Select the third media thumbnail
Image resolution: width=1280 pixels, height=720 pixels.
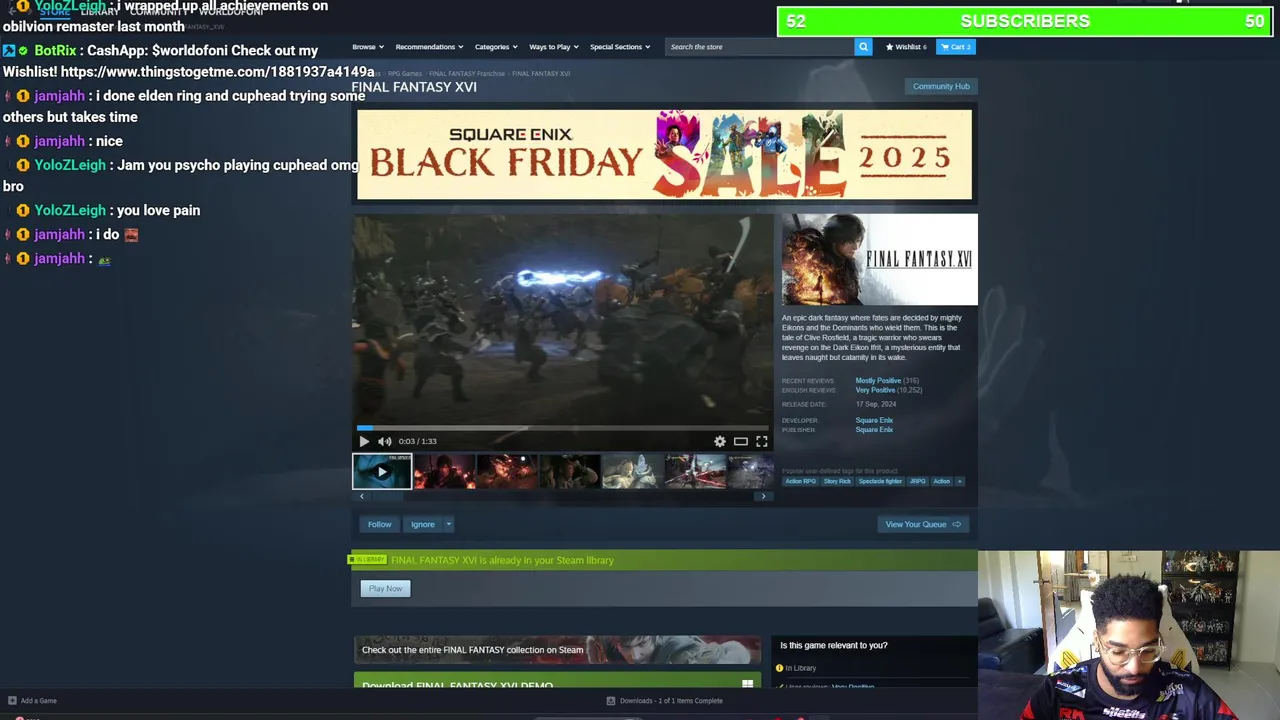[x=507, y=471]
